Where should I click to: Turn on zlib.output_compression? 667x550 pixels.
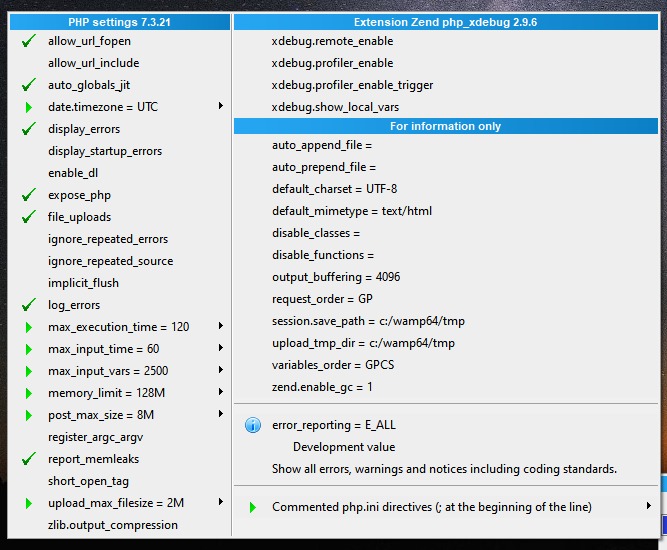tap(112, 525)
